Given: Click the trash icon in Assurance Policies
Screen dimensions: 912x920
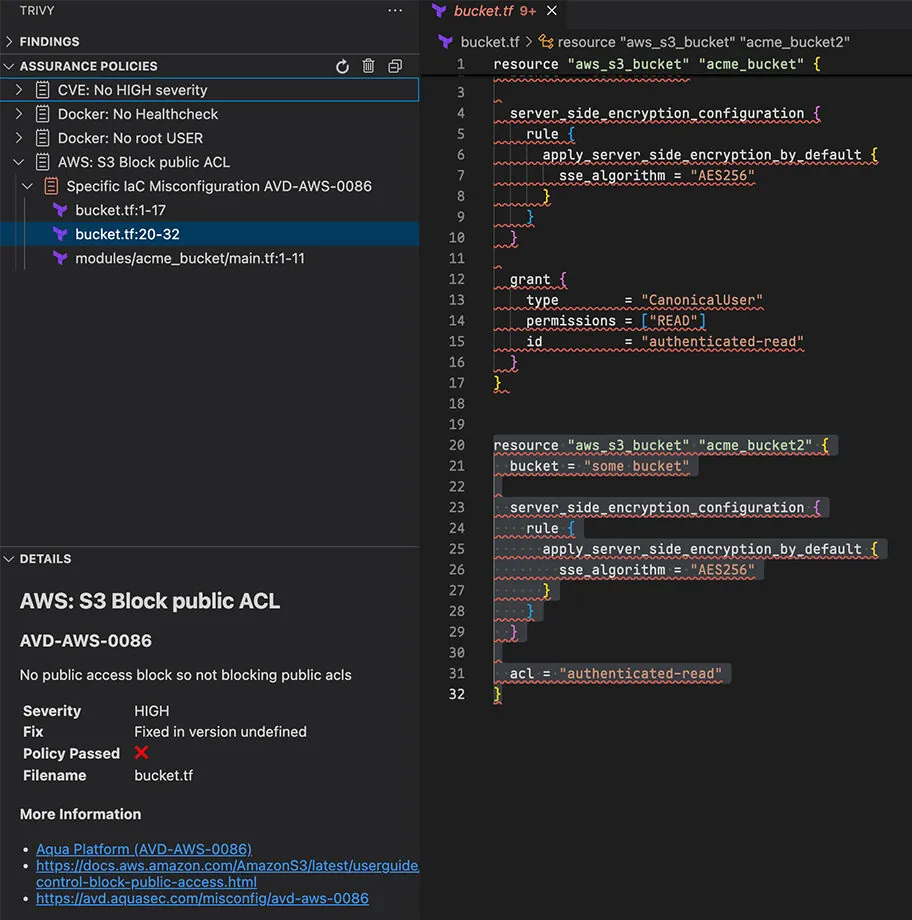Looking at the screenshot, I should coord(368,66).
